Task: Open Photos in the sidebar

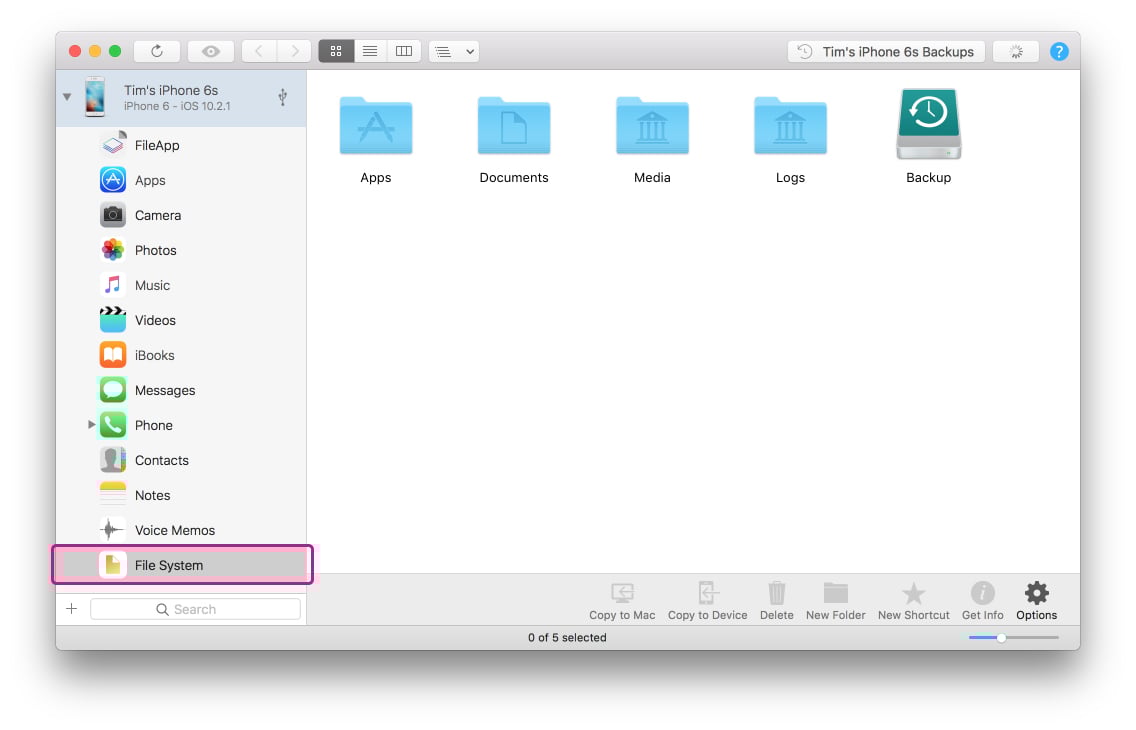Action: [181, 251]
